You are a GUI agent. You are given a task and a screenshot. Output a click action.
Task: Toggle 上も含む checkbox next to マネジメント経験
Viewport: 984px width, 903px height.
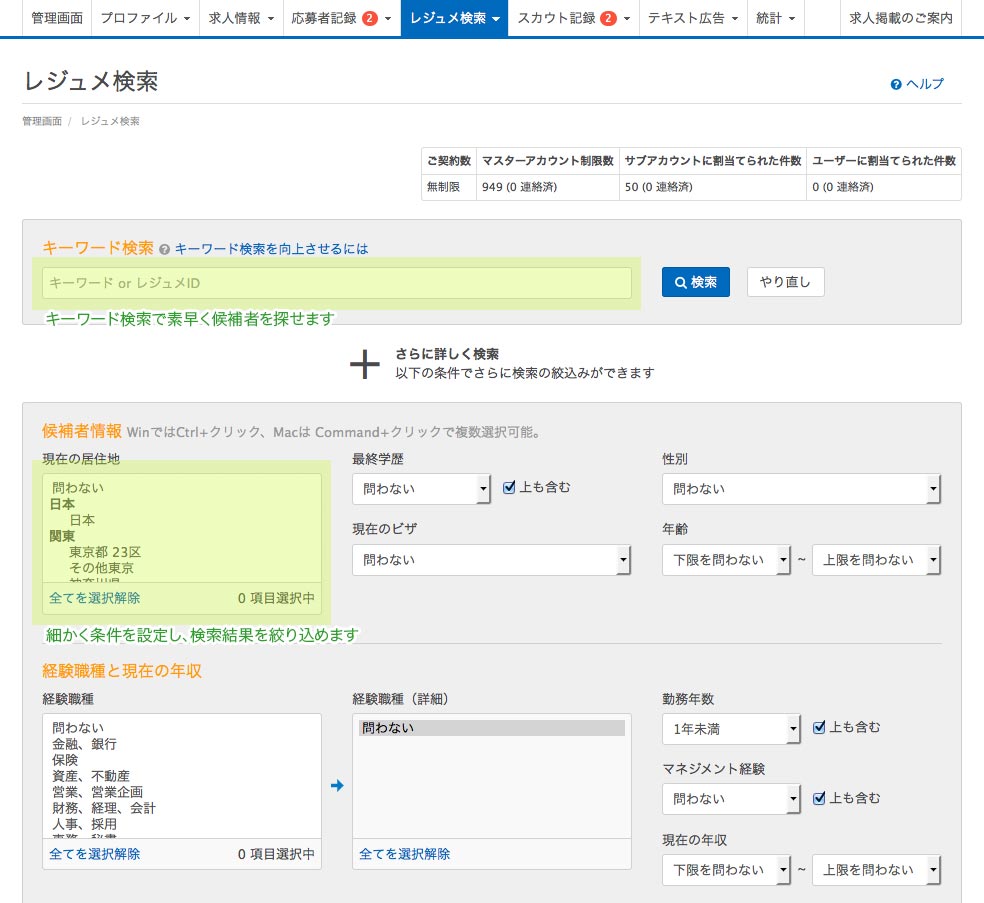click(x=819, y=798)
